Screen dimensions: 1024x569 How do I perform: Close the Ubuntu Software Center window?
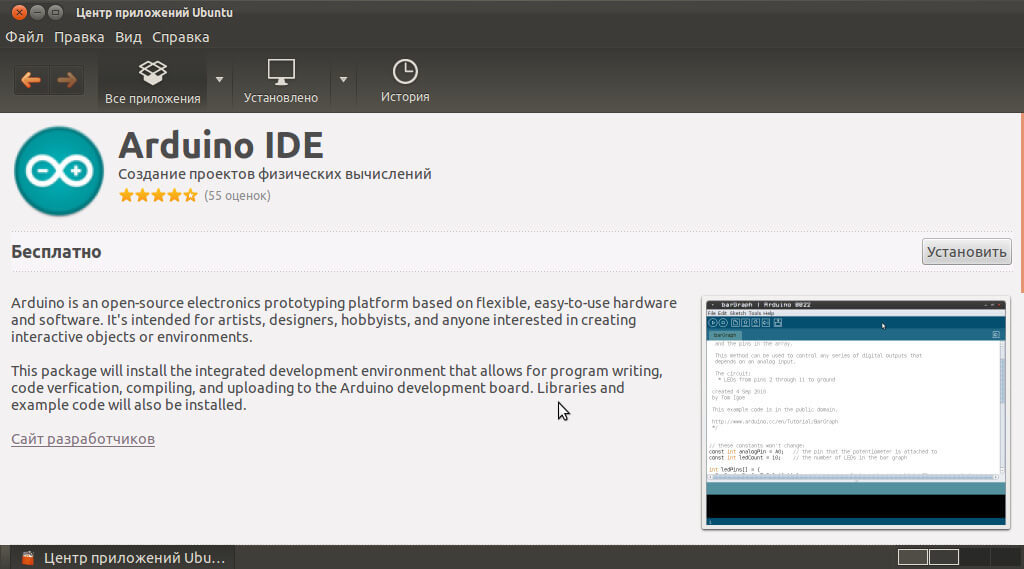(19, 12)
